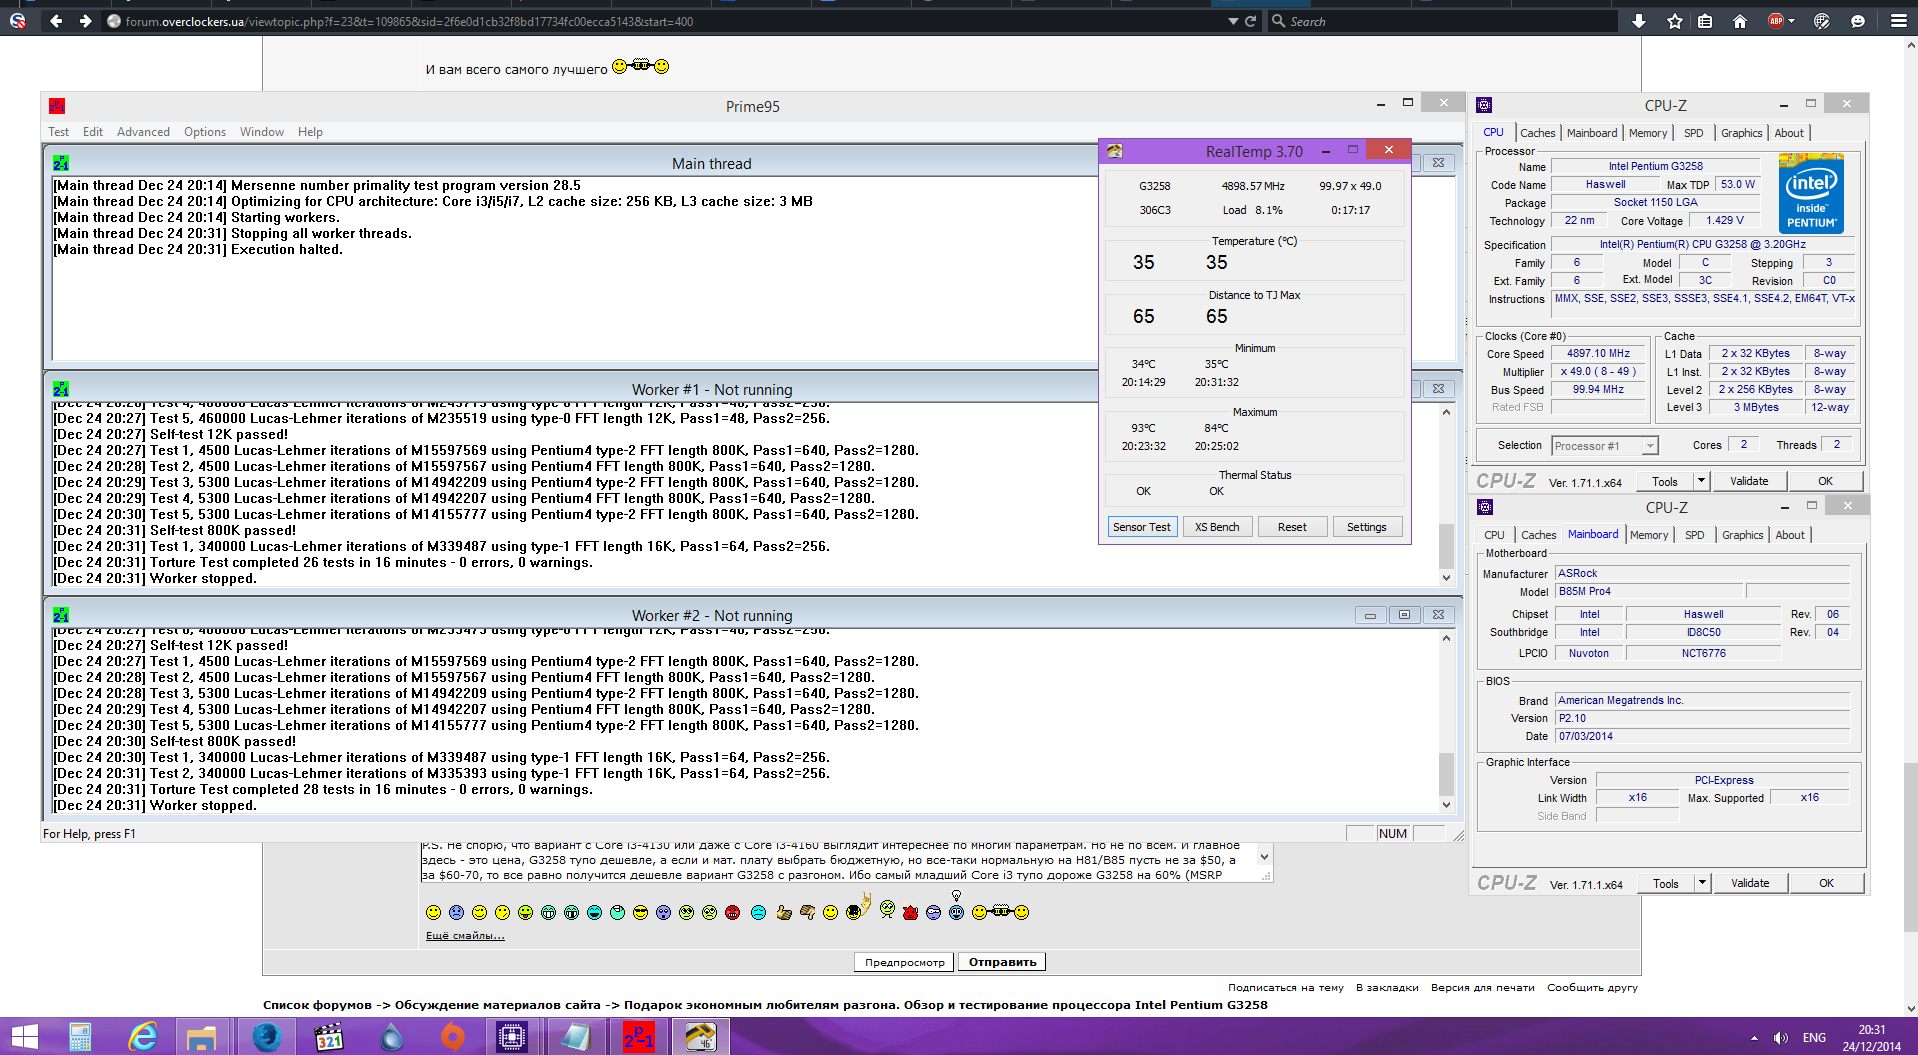Switch to RealTemp taskbar button
This screenshot has height=1055, width=1918.
tap(700, 1036)
